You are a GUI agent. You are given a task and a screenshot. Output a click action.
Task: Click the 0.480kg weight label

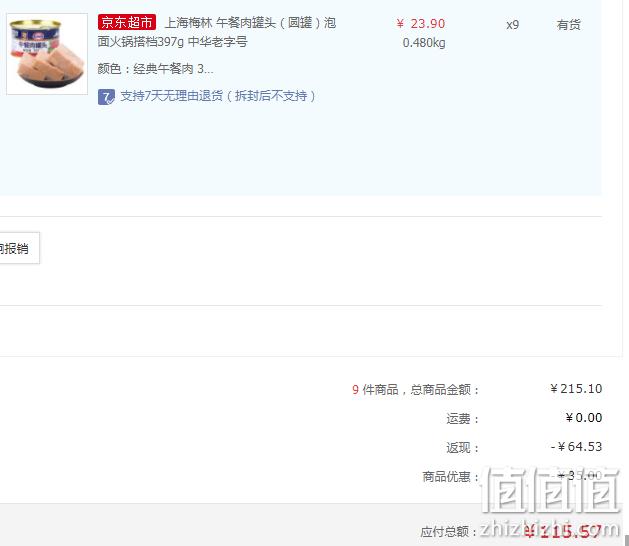pos(424,43)
